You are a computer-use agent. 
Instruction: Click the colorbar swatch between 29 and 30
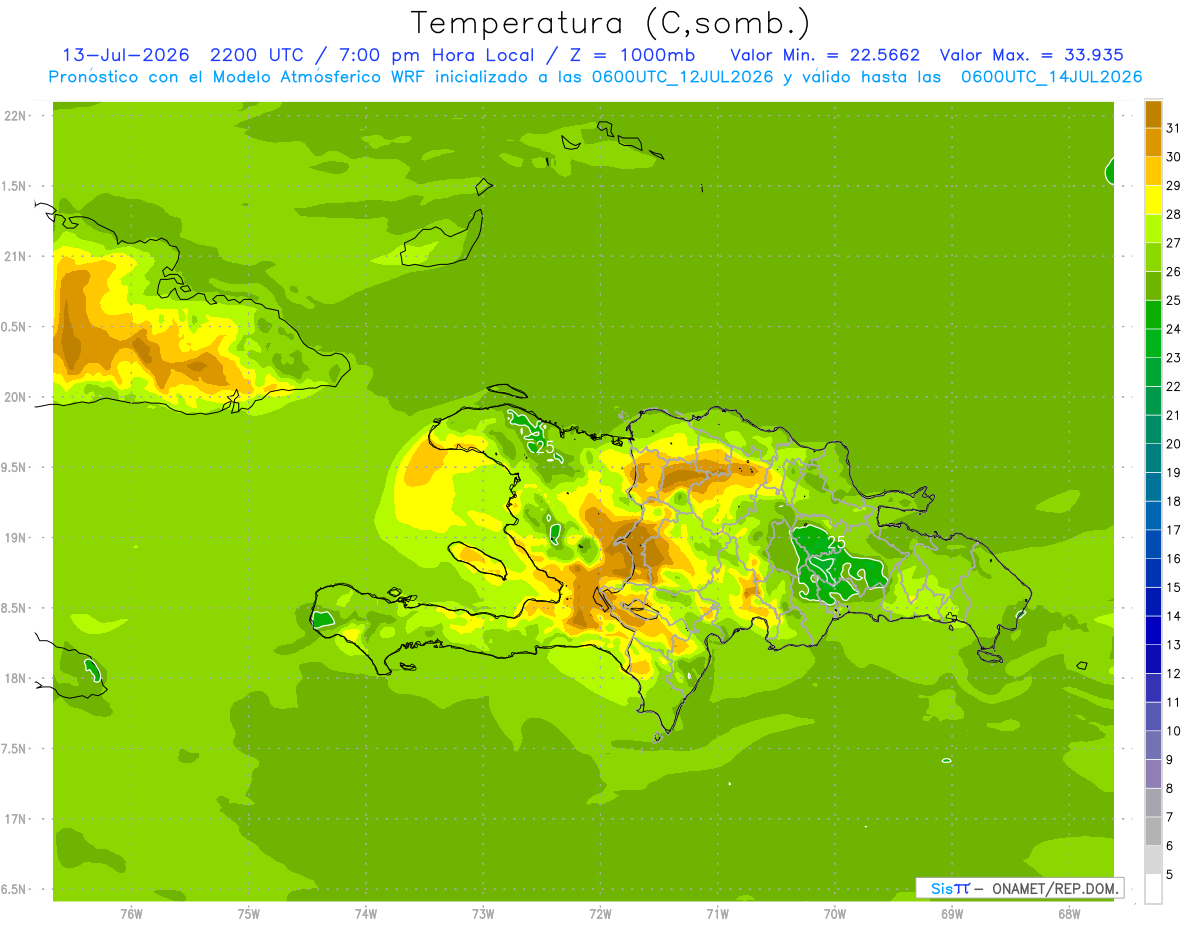[x=1153, y=171]
